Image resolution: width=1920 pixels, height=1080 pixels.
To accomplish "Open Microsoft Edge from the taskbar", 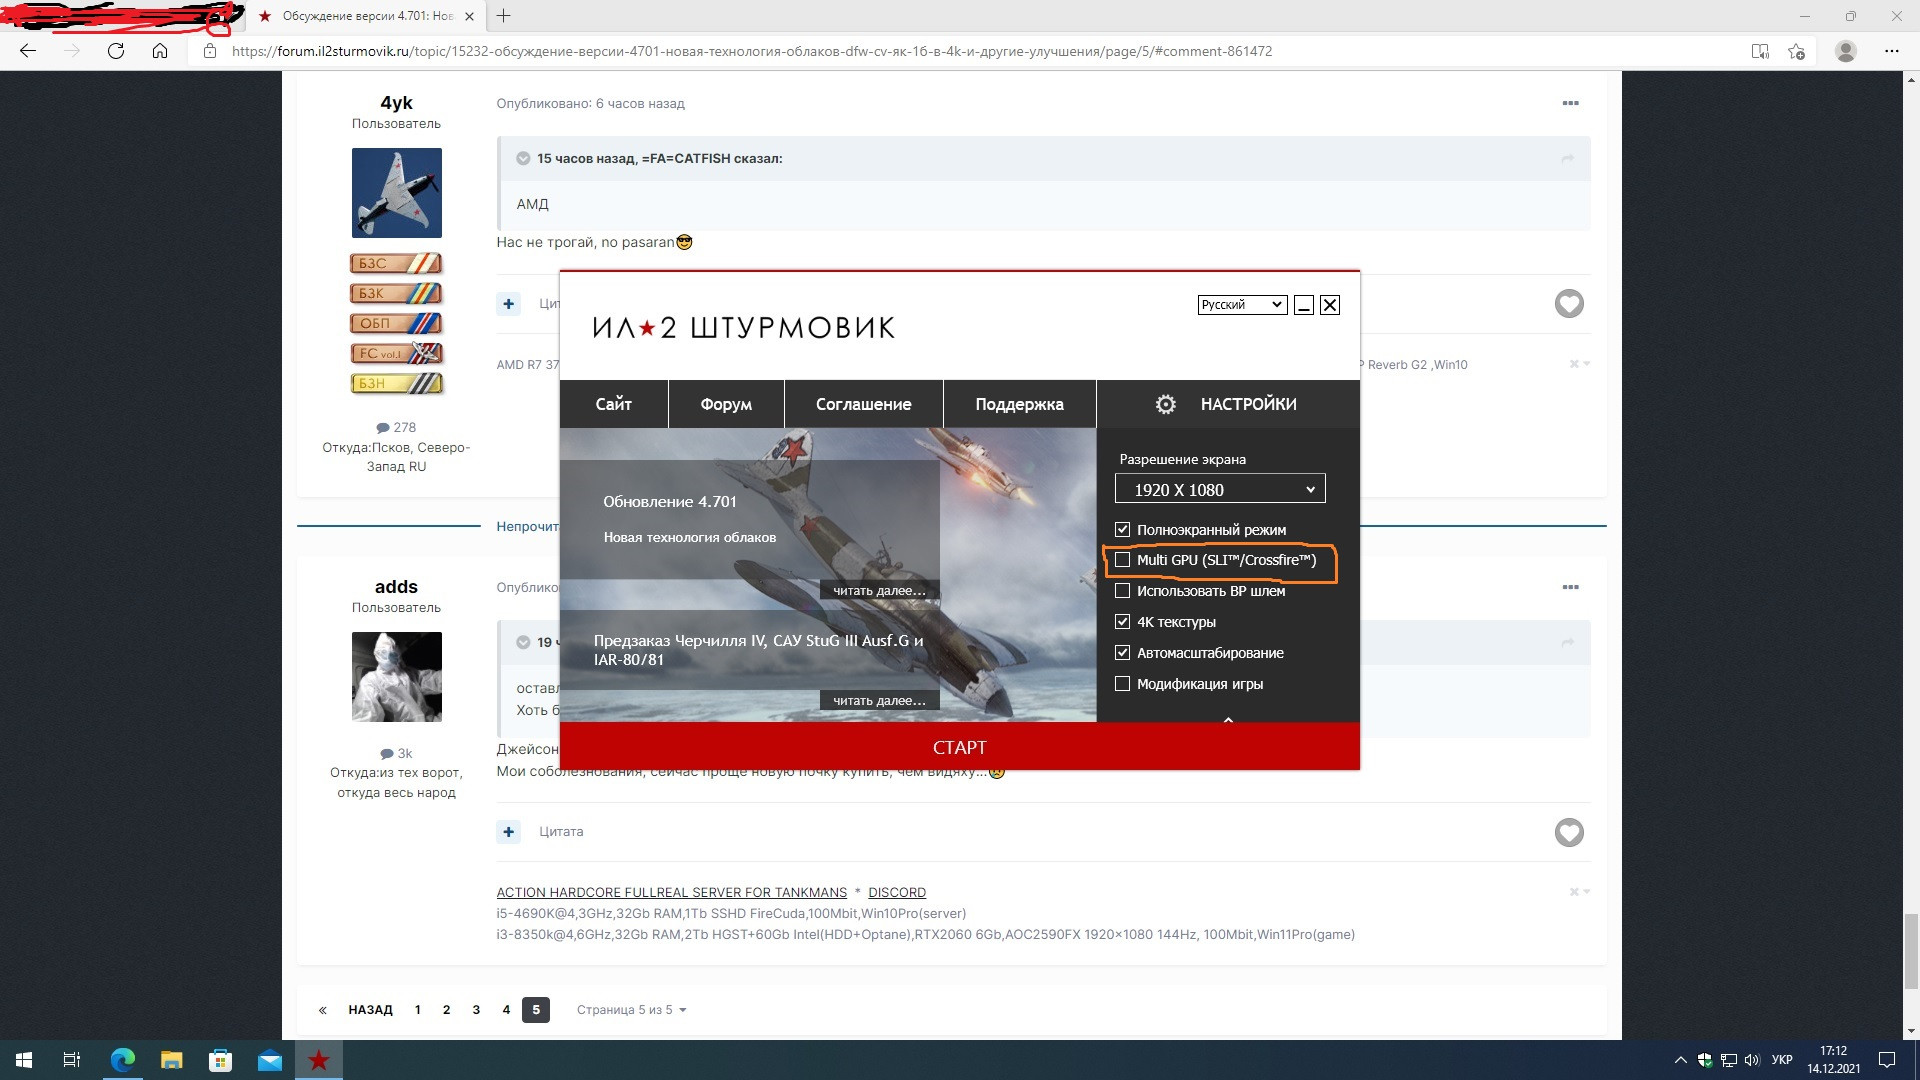I will (x=123, y=1060).
